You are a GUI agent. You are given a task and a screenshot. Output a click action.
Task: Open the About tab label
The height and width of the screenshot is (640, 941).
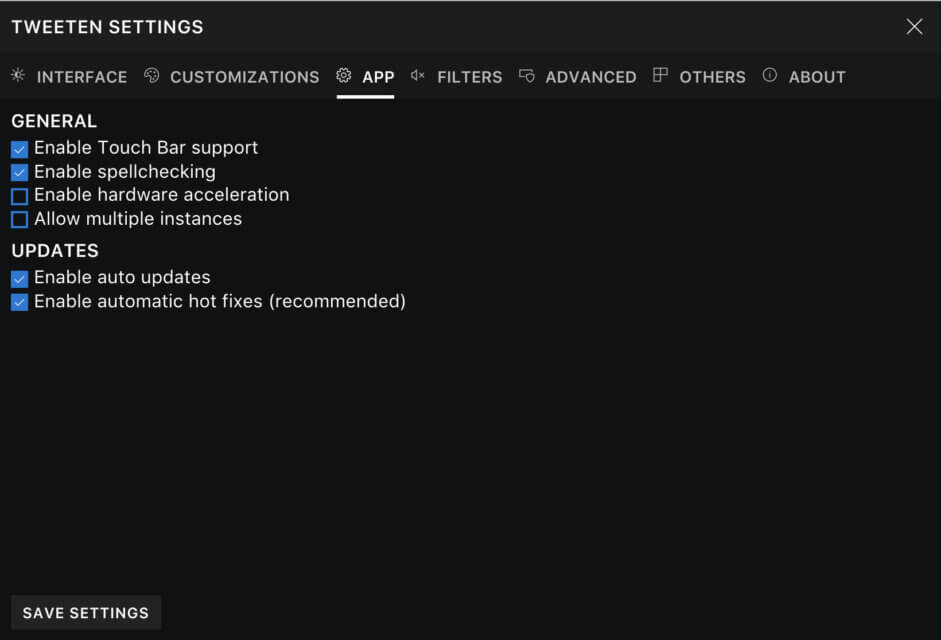817,77
